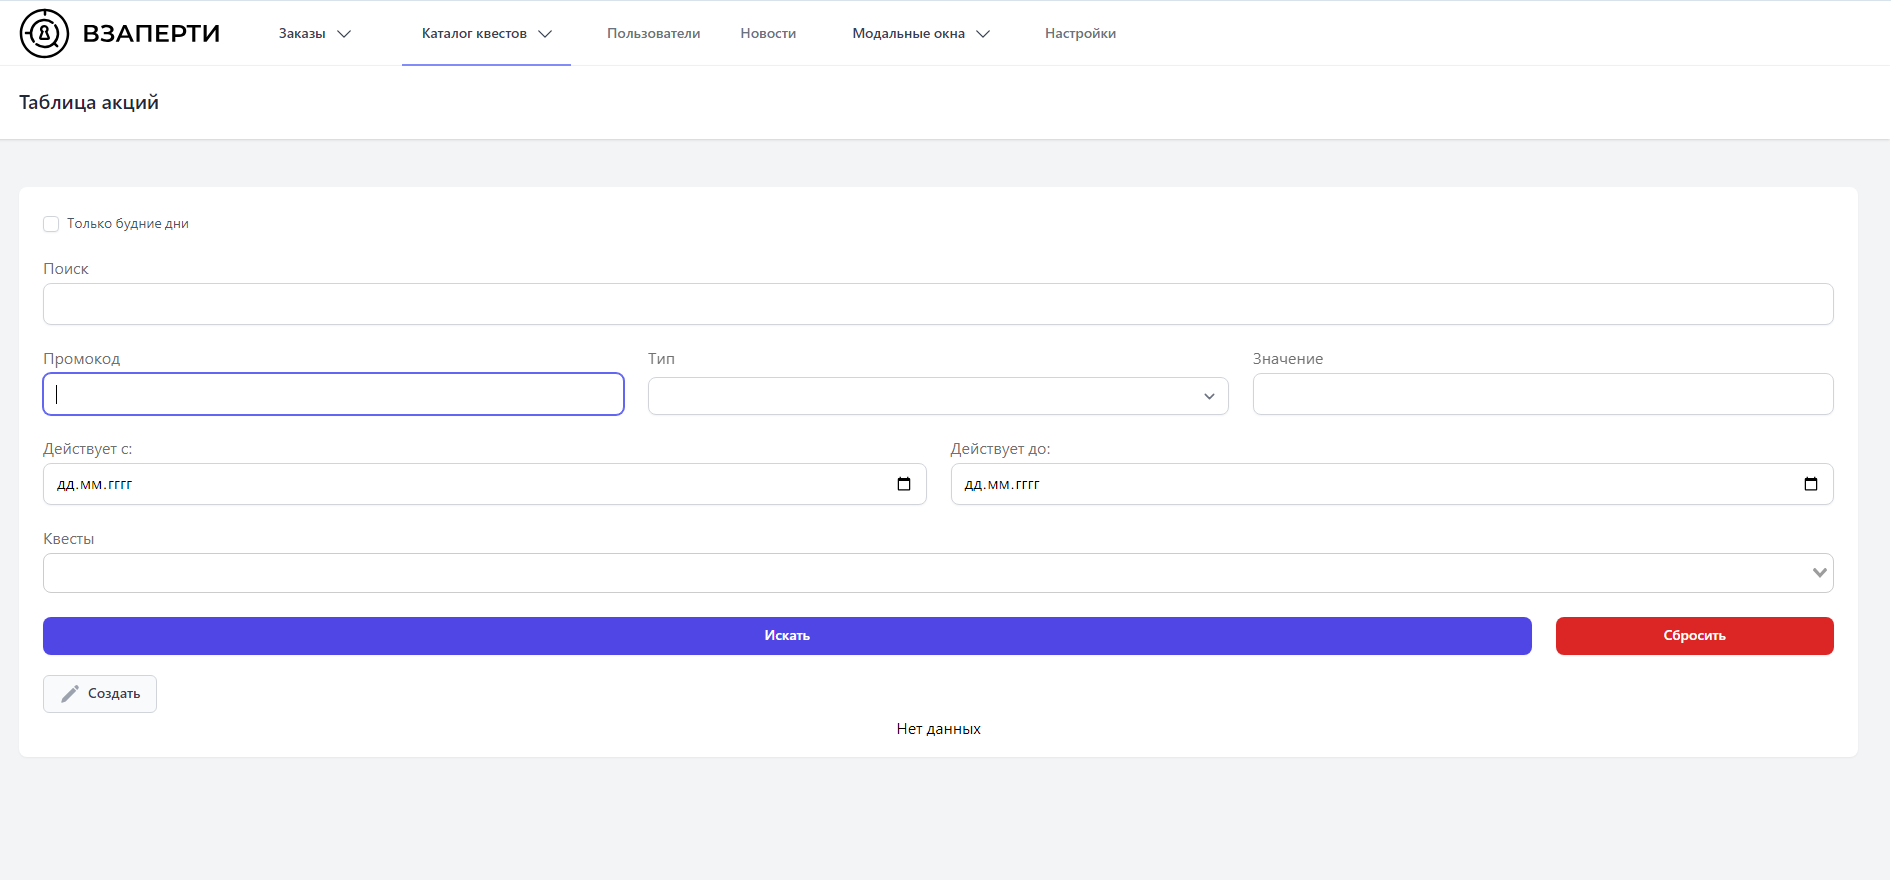This screenshot has width=1891, height=880.
Task: Open the Модальные окна menu
Action: click(x=921, y=34)
